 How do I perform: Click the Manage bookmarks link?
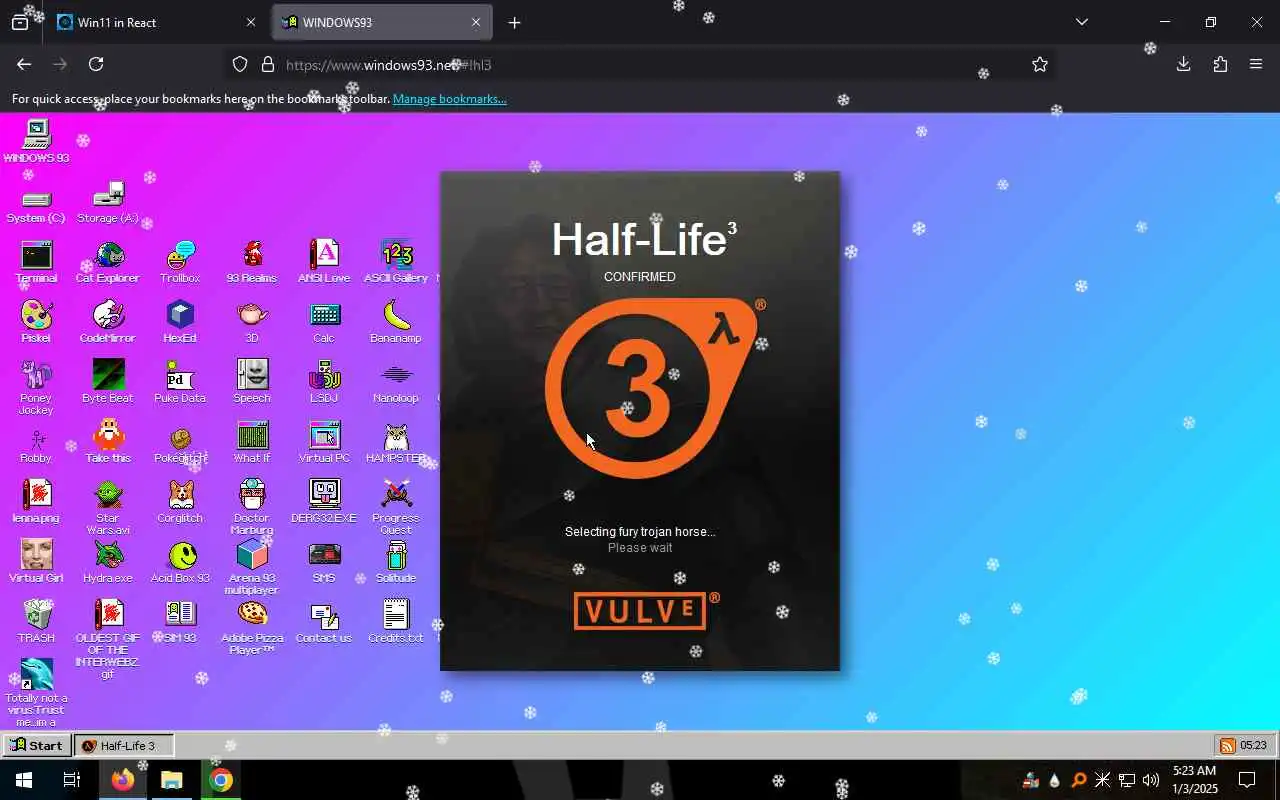click(449, 99)
